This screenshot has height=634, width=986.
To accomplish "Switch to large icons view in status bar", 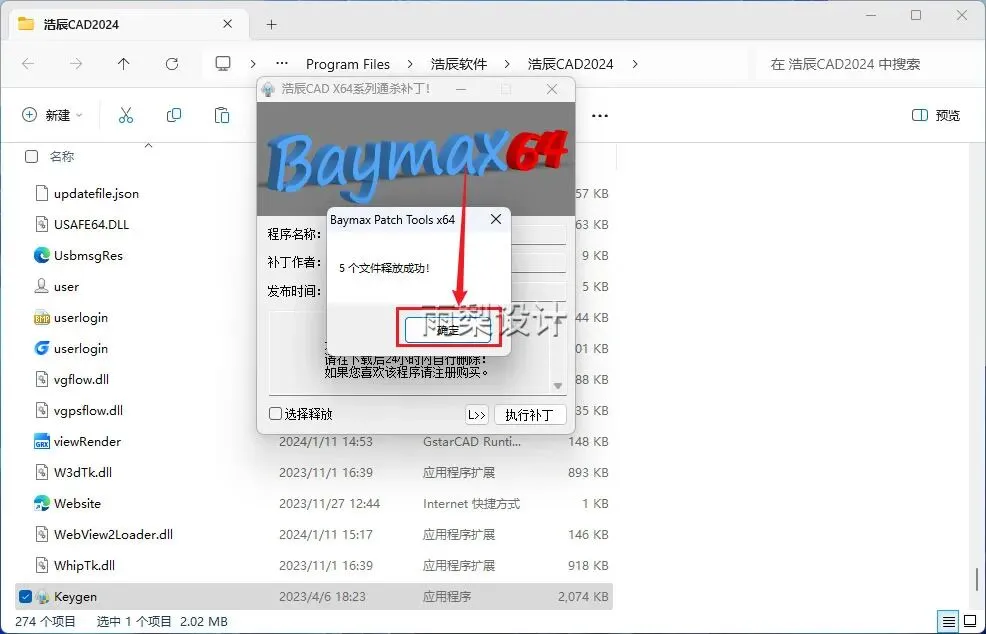I will coord(970,621).
